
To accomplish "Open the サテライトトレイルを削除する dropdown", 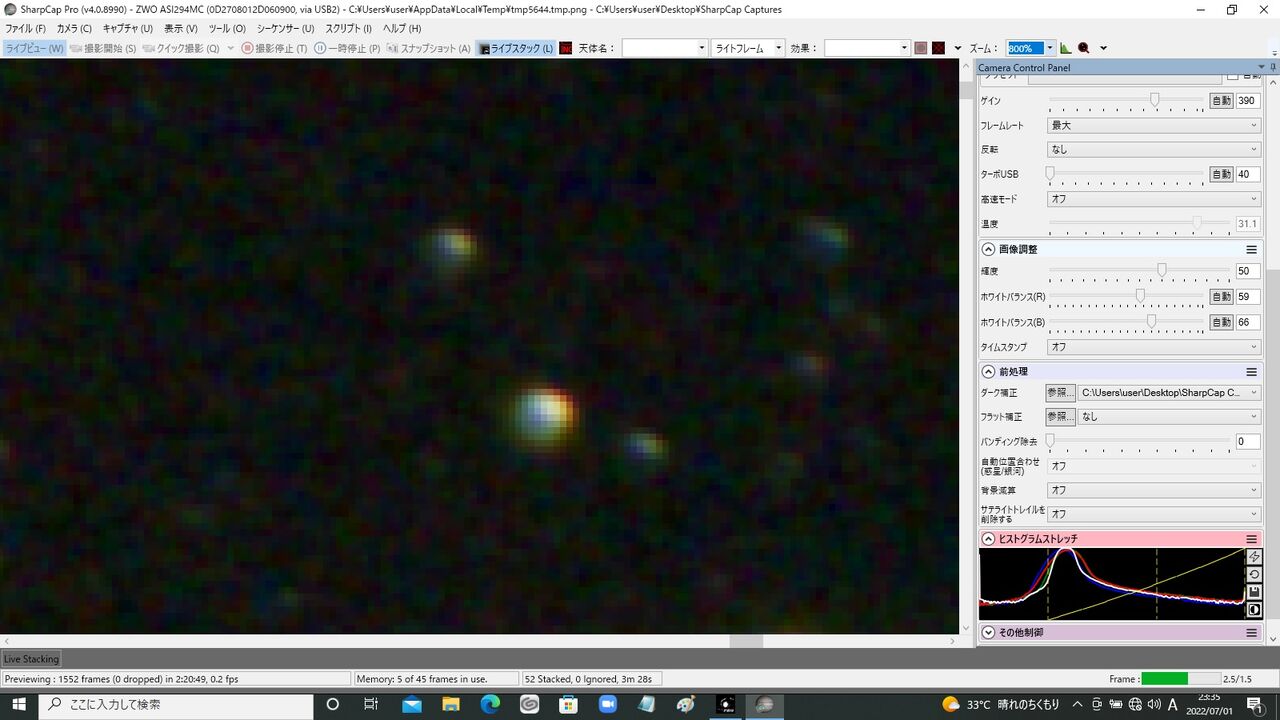I will (1153, 514).
